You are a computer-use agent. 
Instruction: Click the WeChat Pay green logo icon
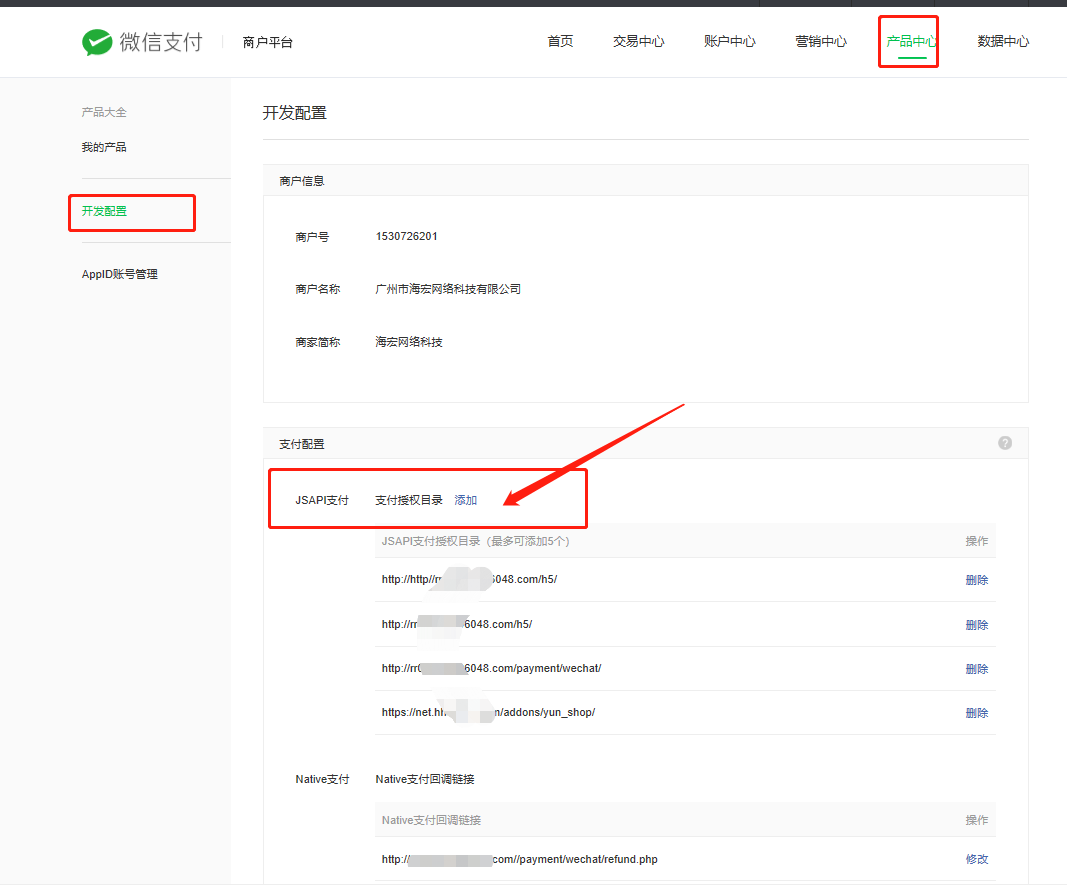[x=97, y=42]
